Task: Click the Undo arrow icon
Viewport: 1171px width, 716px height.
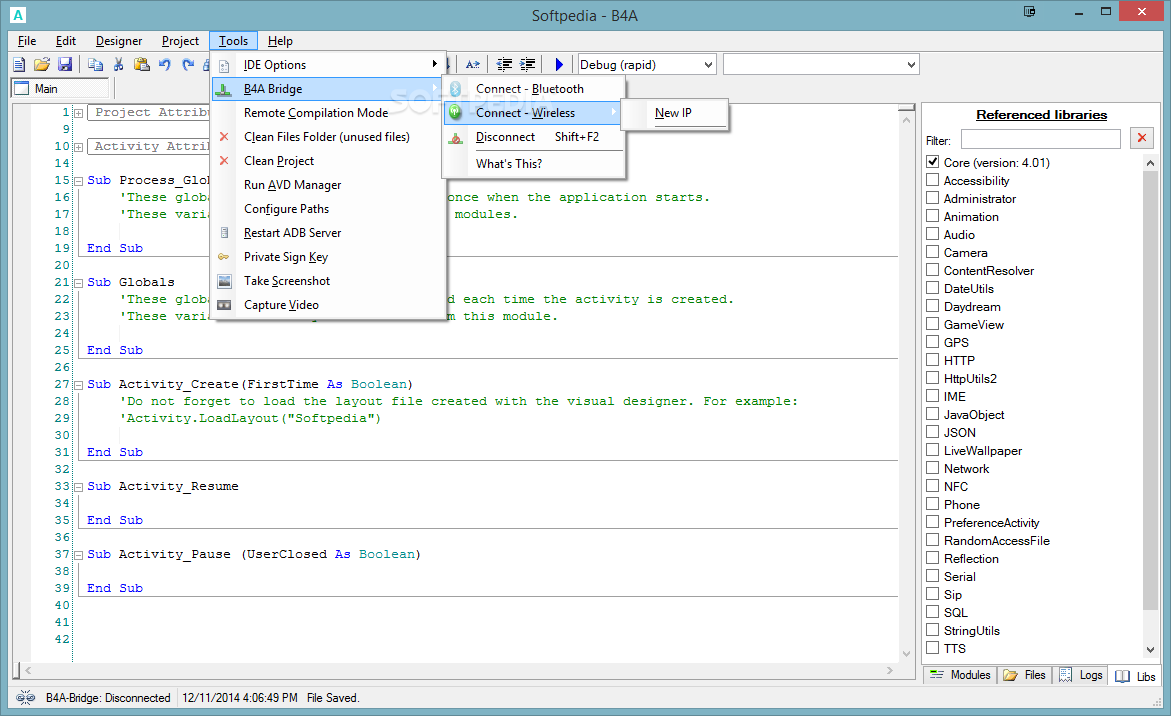Action: [x=164, y=65]
